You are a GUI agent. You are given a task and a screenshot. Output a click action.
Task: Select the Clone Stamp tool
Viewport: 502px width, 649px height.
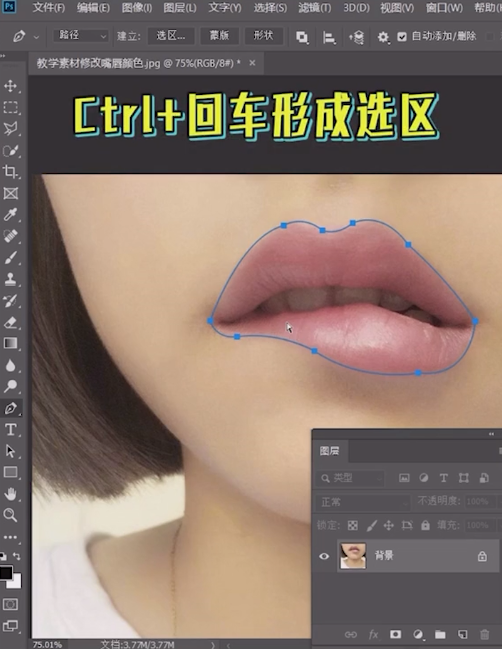click(10, 279)
